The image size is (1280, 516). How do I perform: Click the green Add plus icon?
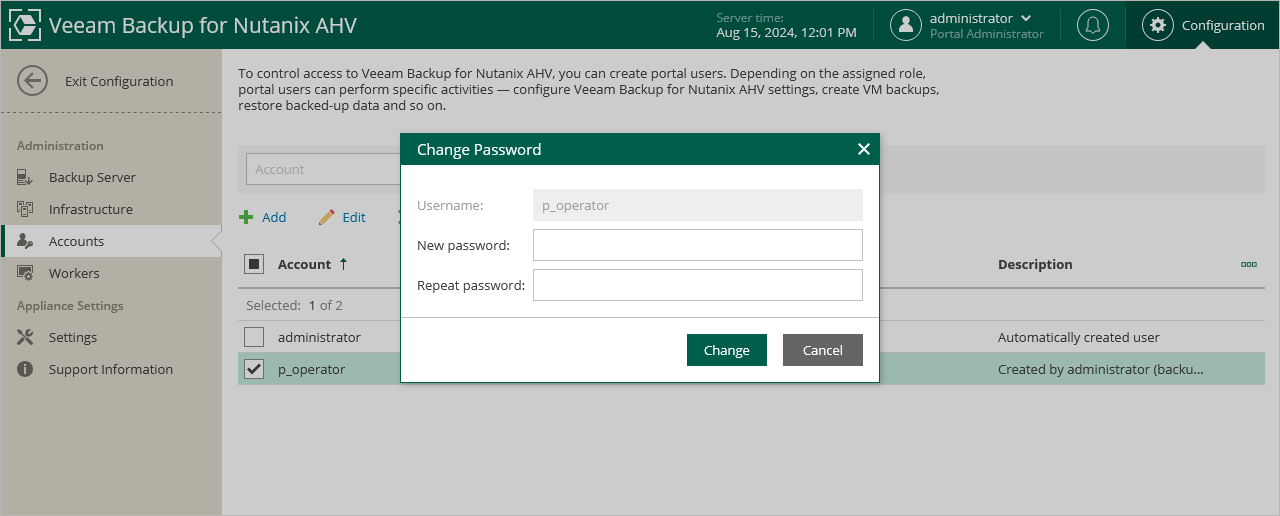pyautogui.click(x=246, y=217)
